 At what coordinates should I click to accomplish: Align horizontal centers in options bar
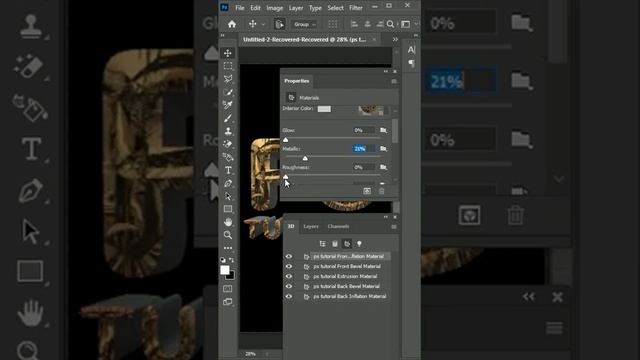[367, 24]
